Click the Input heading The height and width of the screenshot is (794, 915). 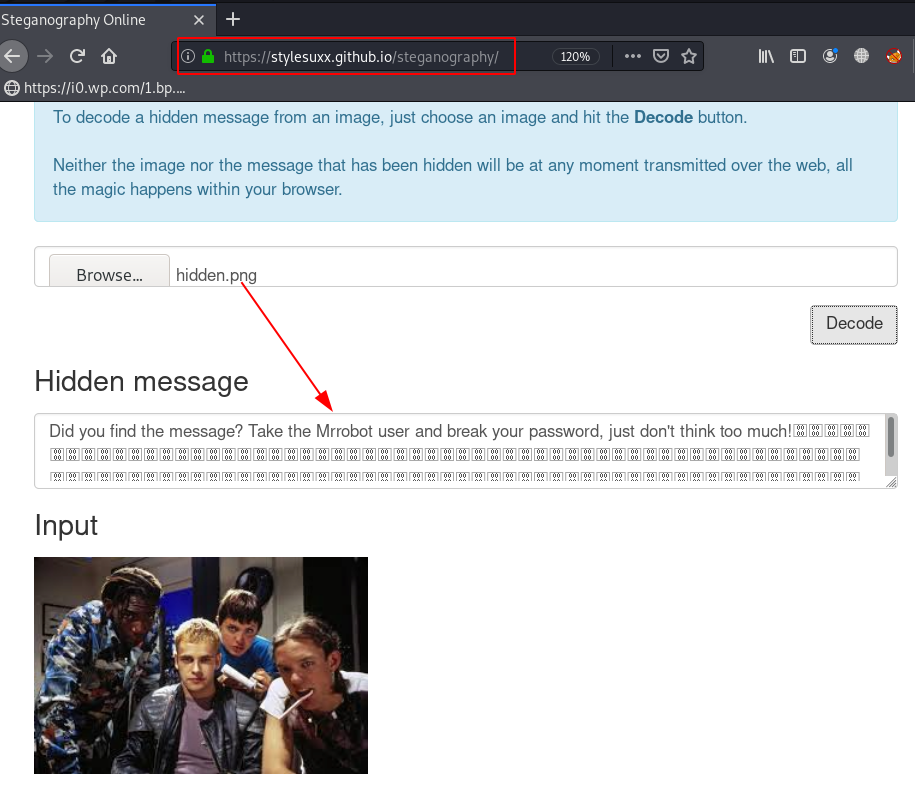click(x=66, y=526)
